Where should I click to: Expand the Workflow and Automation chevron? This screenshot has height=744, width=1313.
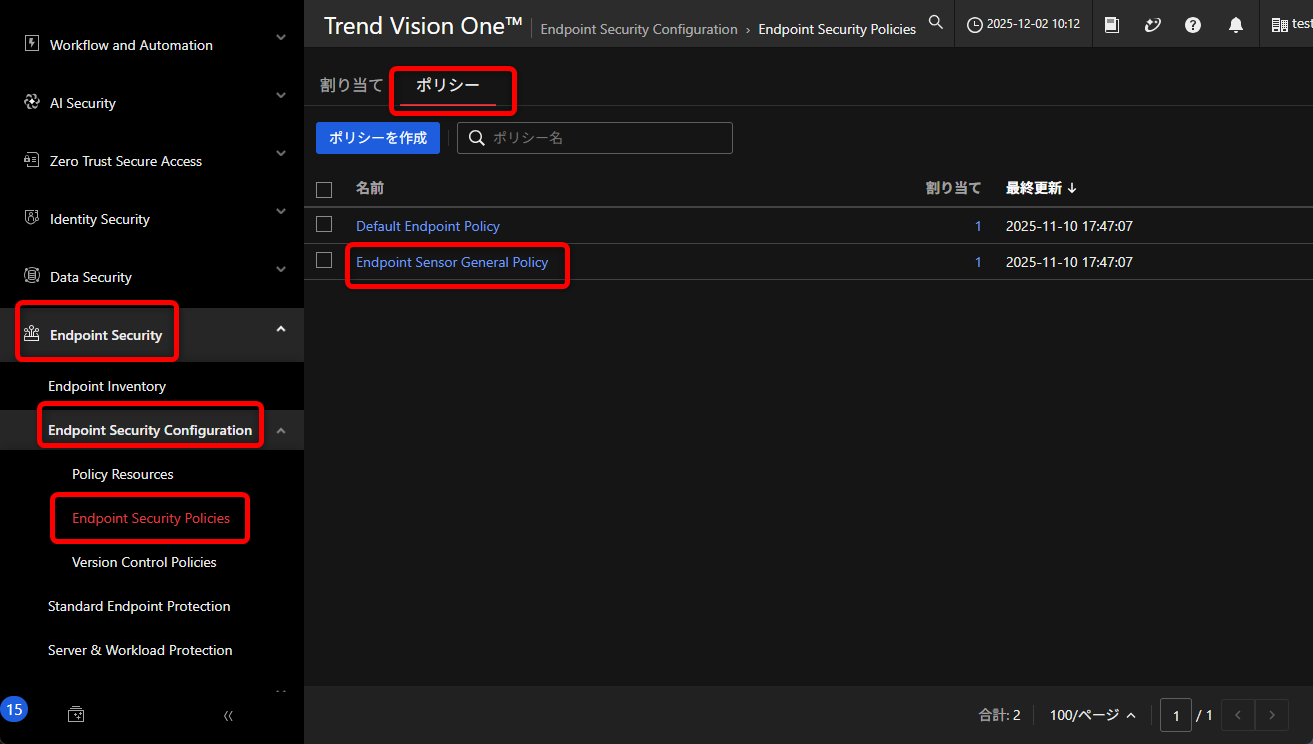[281, 37]
